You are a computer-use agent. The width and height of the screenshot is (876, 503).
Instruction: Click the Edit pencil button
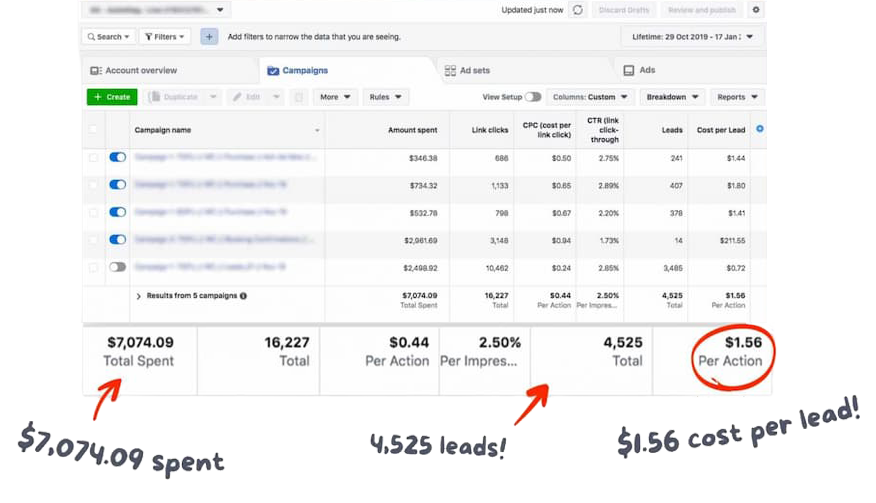click(247, 97)
